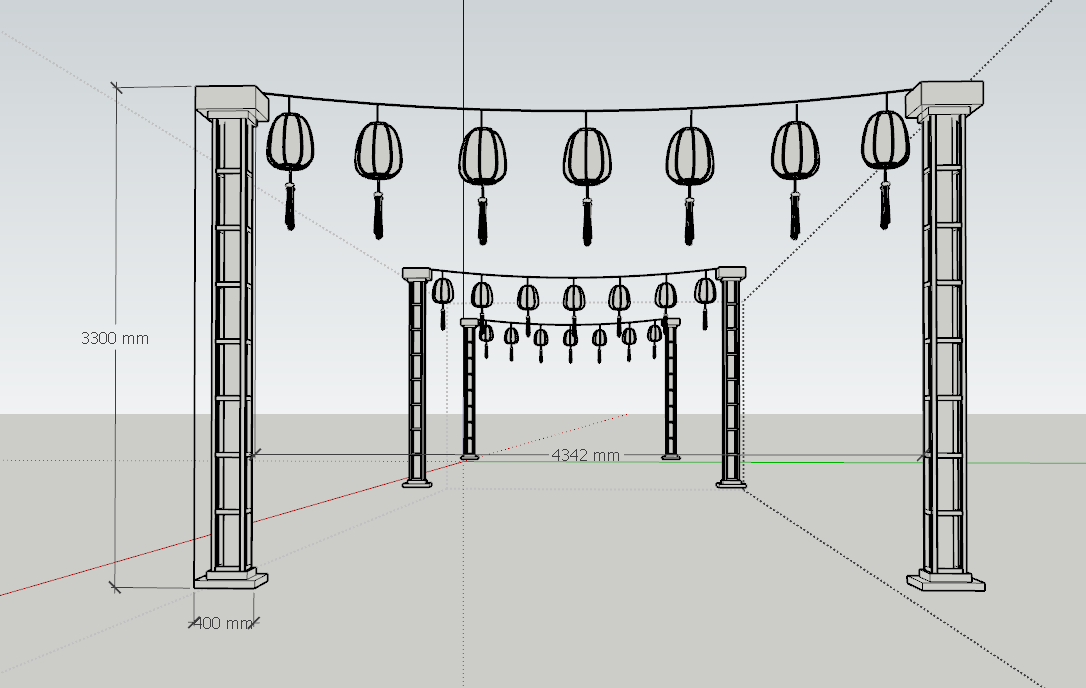The image size is (1086, 688).
Task: Pick the center lantern of the front row
Action: coord(586,157)
